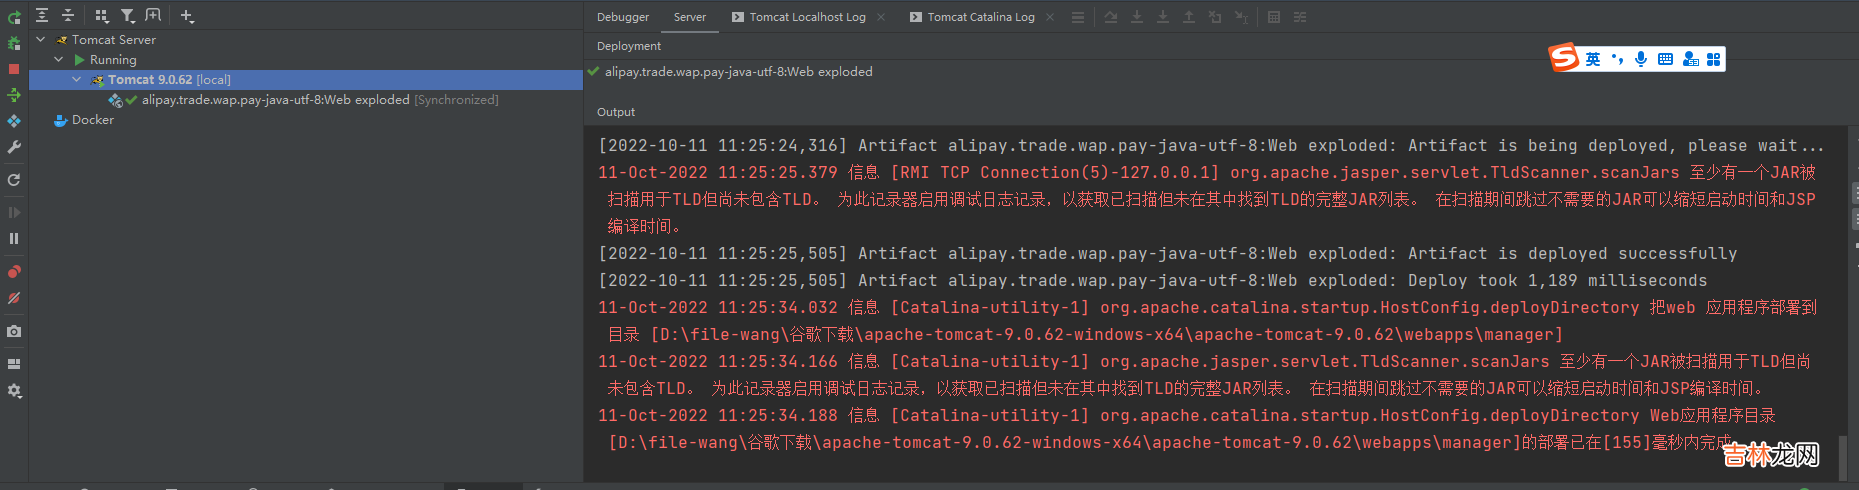Screen dimensions: 1859x490
Task: Switch to the Debugger tab
Action: pyautogui.click(x=623, y=17)
